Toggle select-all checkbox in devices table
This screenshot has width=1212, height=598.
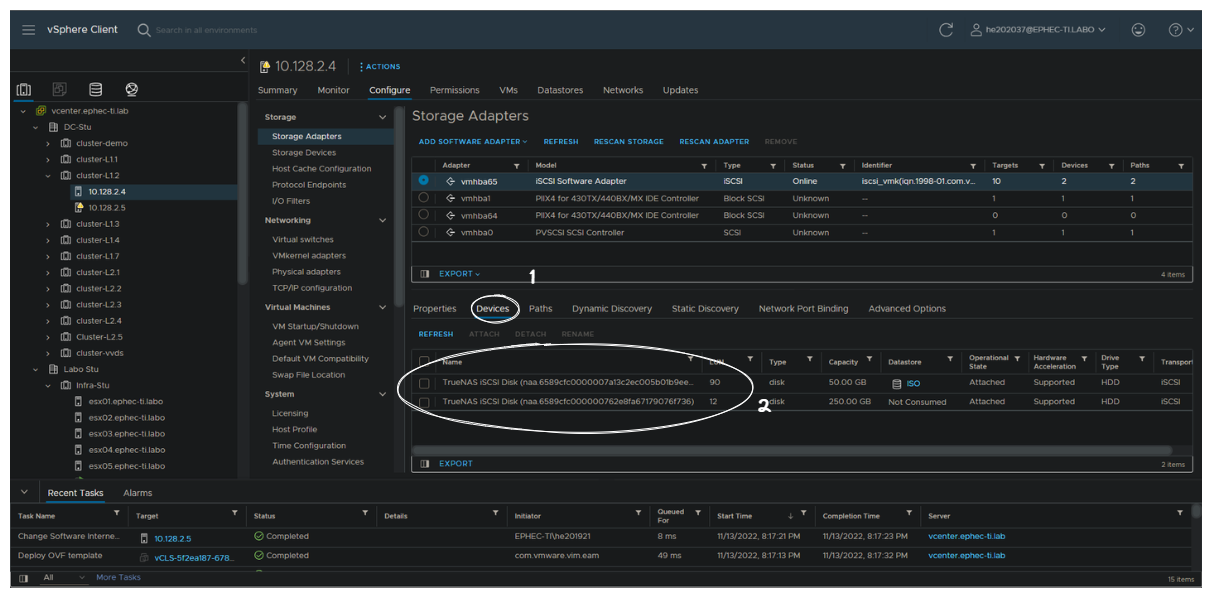tap(425, 361)
